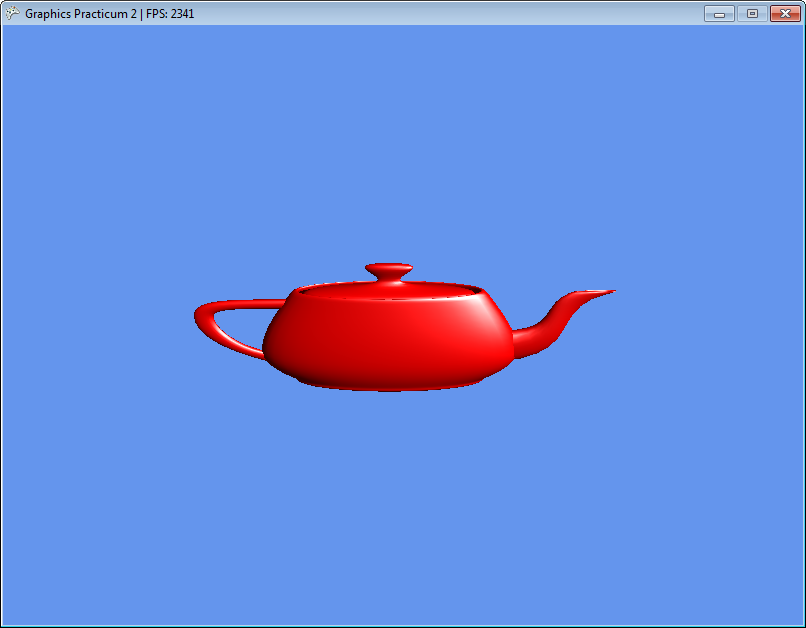The image size is (806, 628).
Task: Select the knob on top of the teapot lid
Action: [389, 271]
